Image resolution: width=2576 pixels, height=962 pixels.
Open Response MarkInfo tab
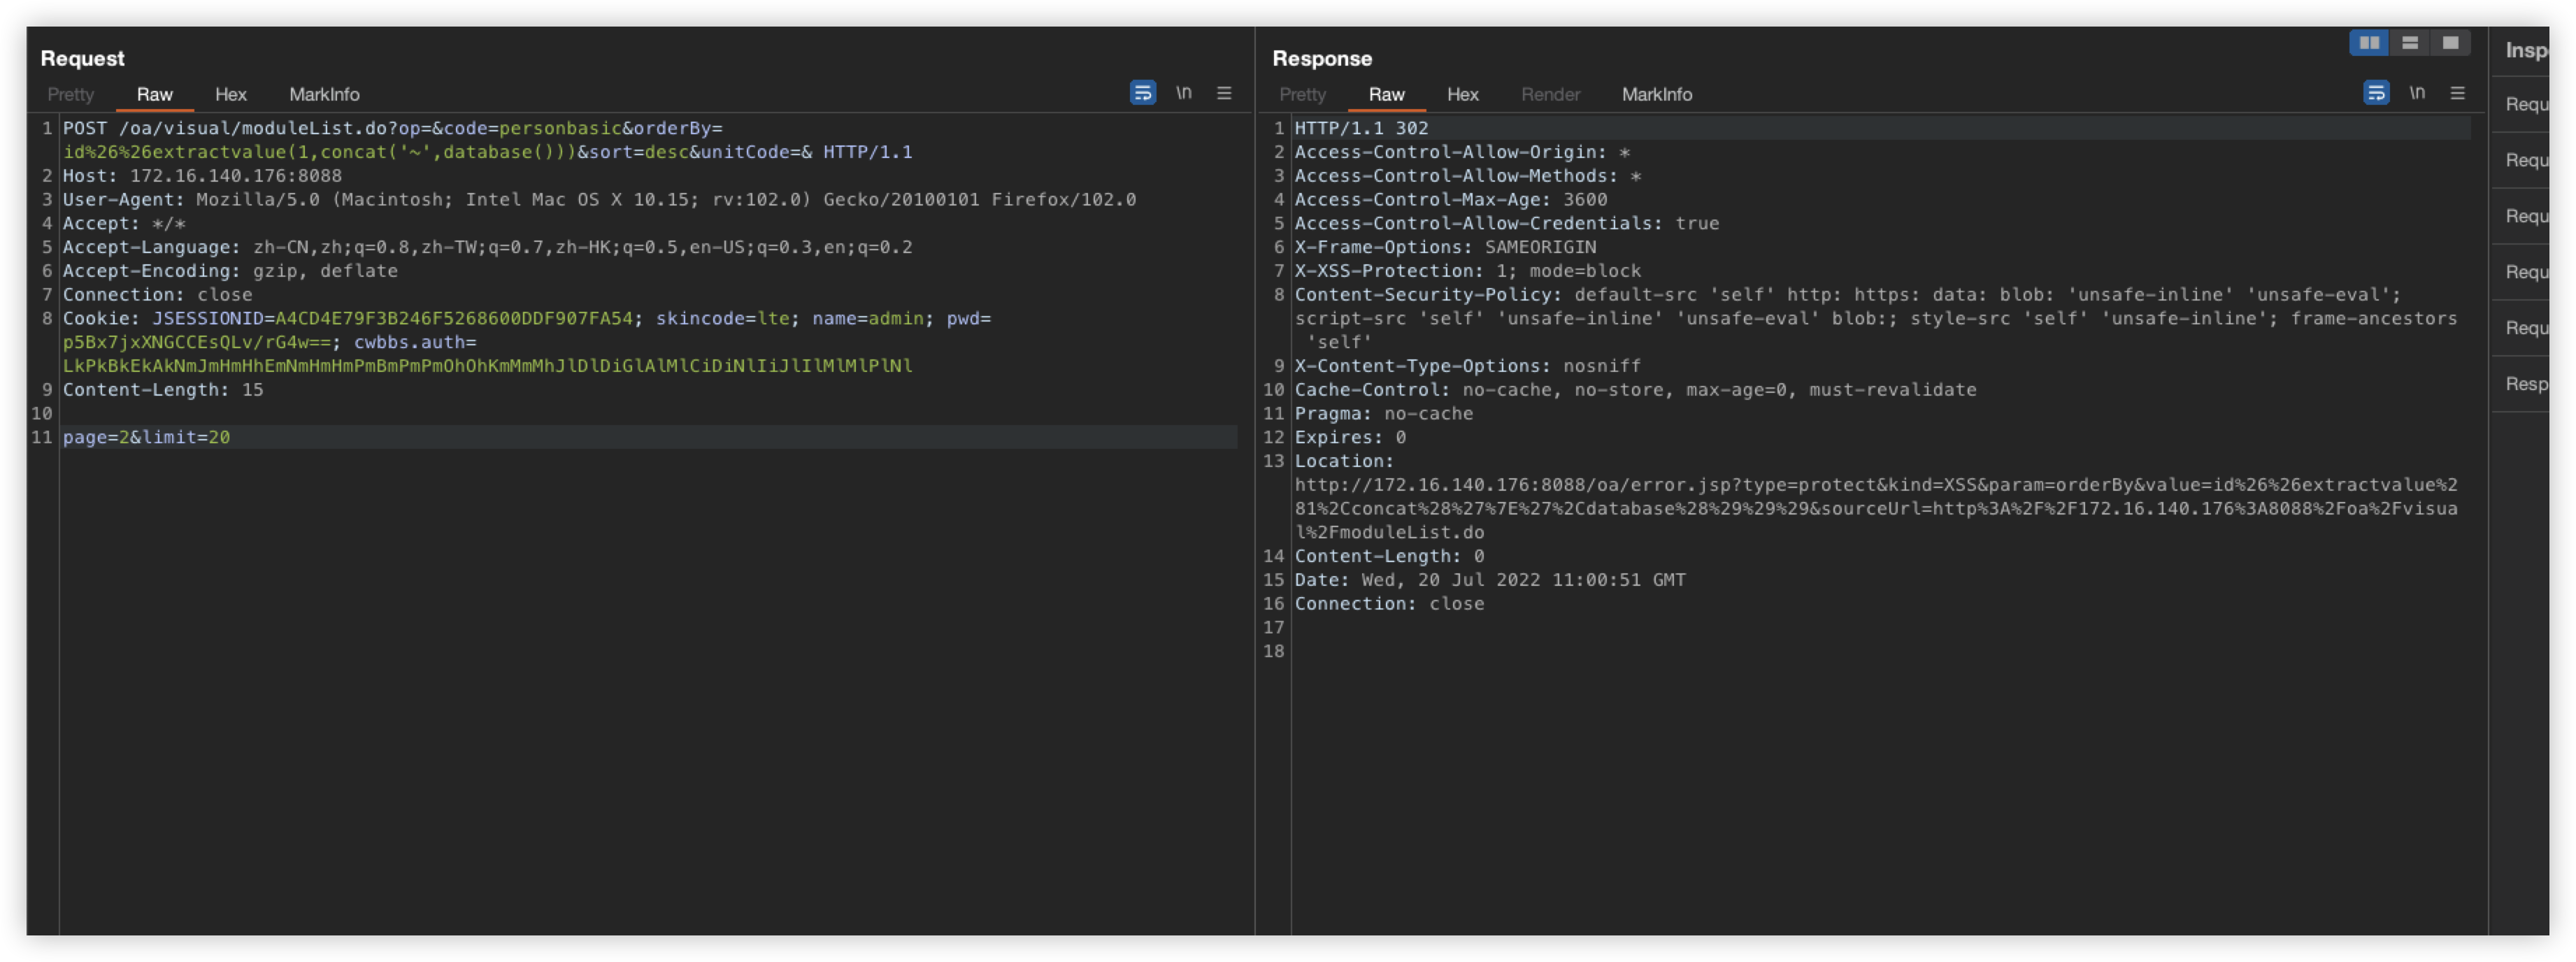(x=1656, y=94)
